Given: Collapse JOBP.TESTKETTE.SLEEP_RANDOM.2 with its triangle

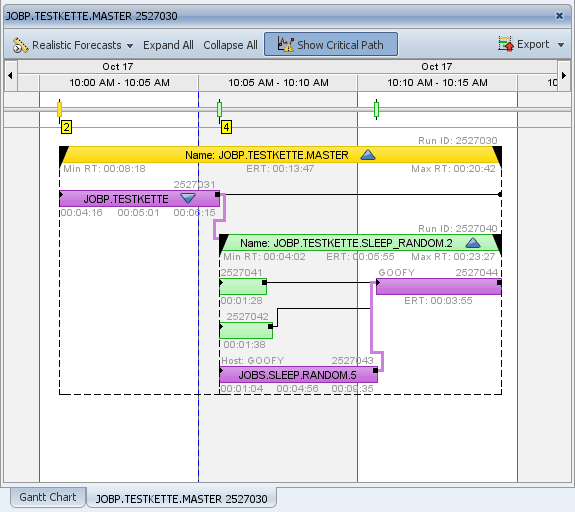Looking at the screenshot, I should coord(473,242).
